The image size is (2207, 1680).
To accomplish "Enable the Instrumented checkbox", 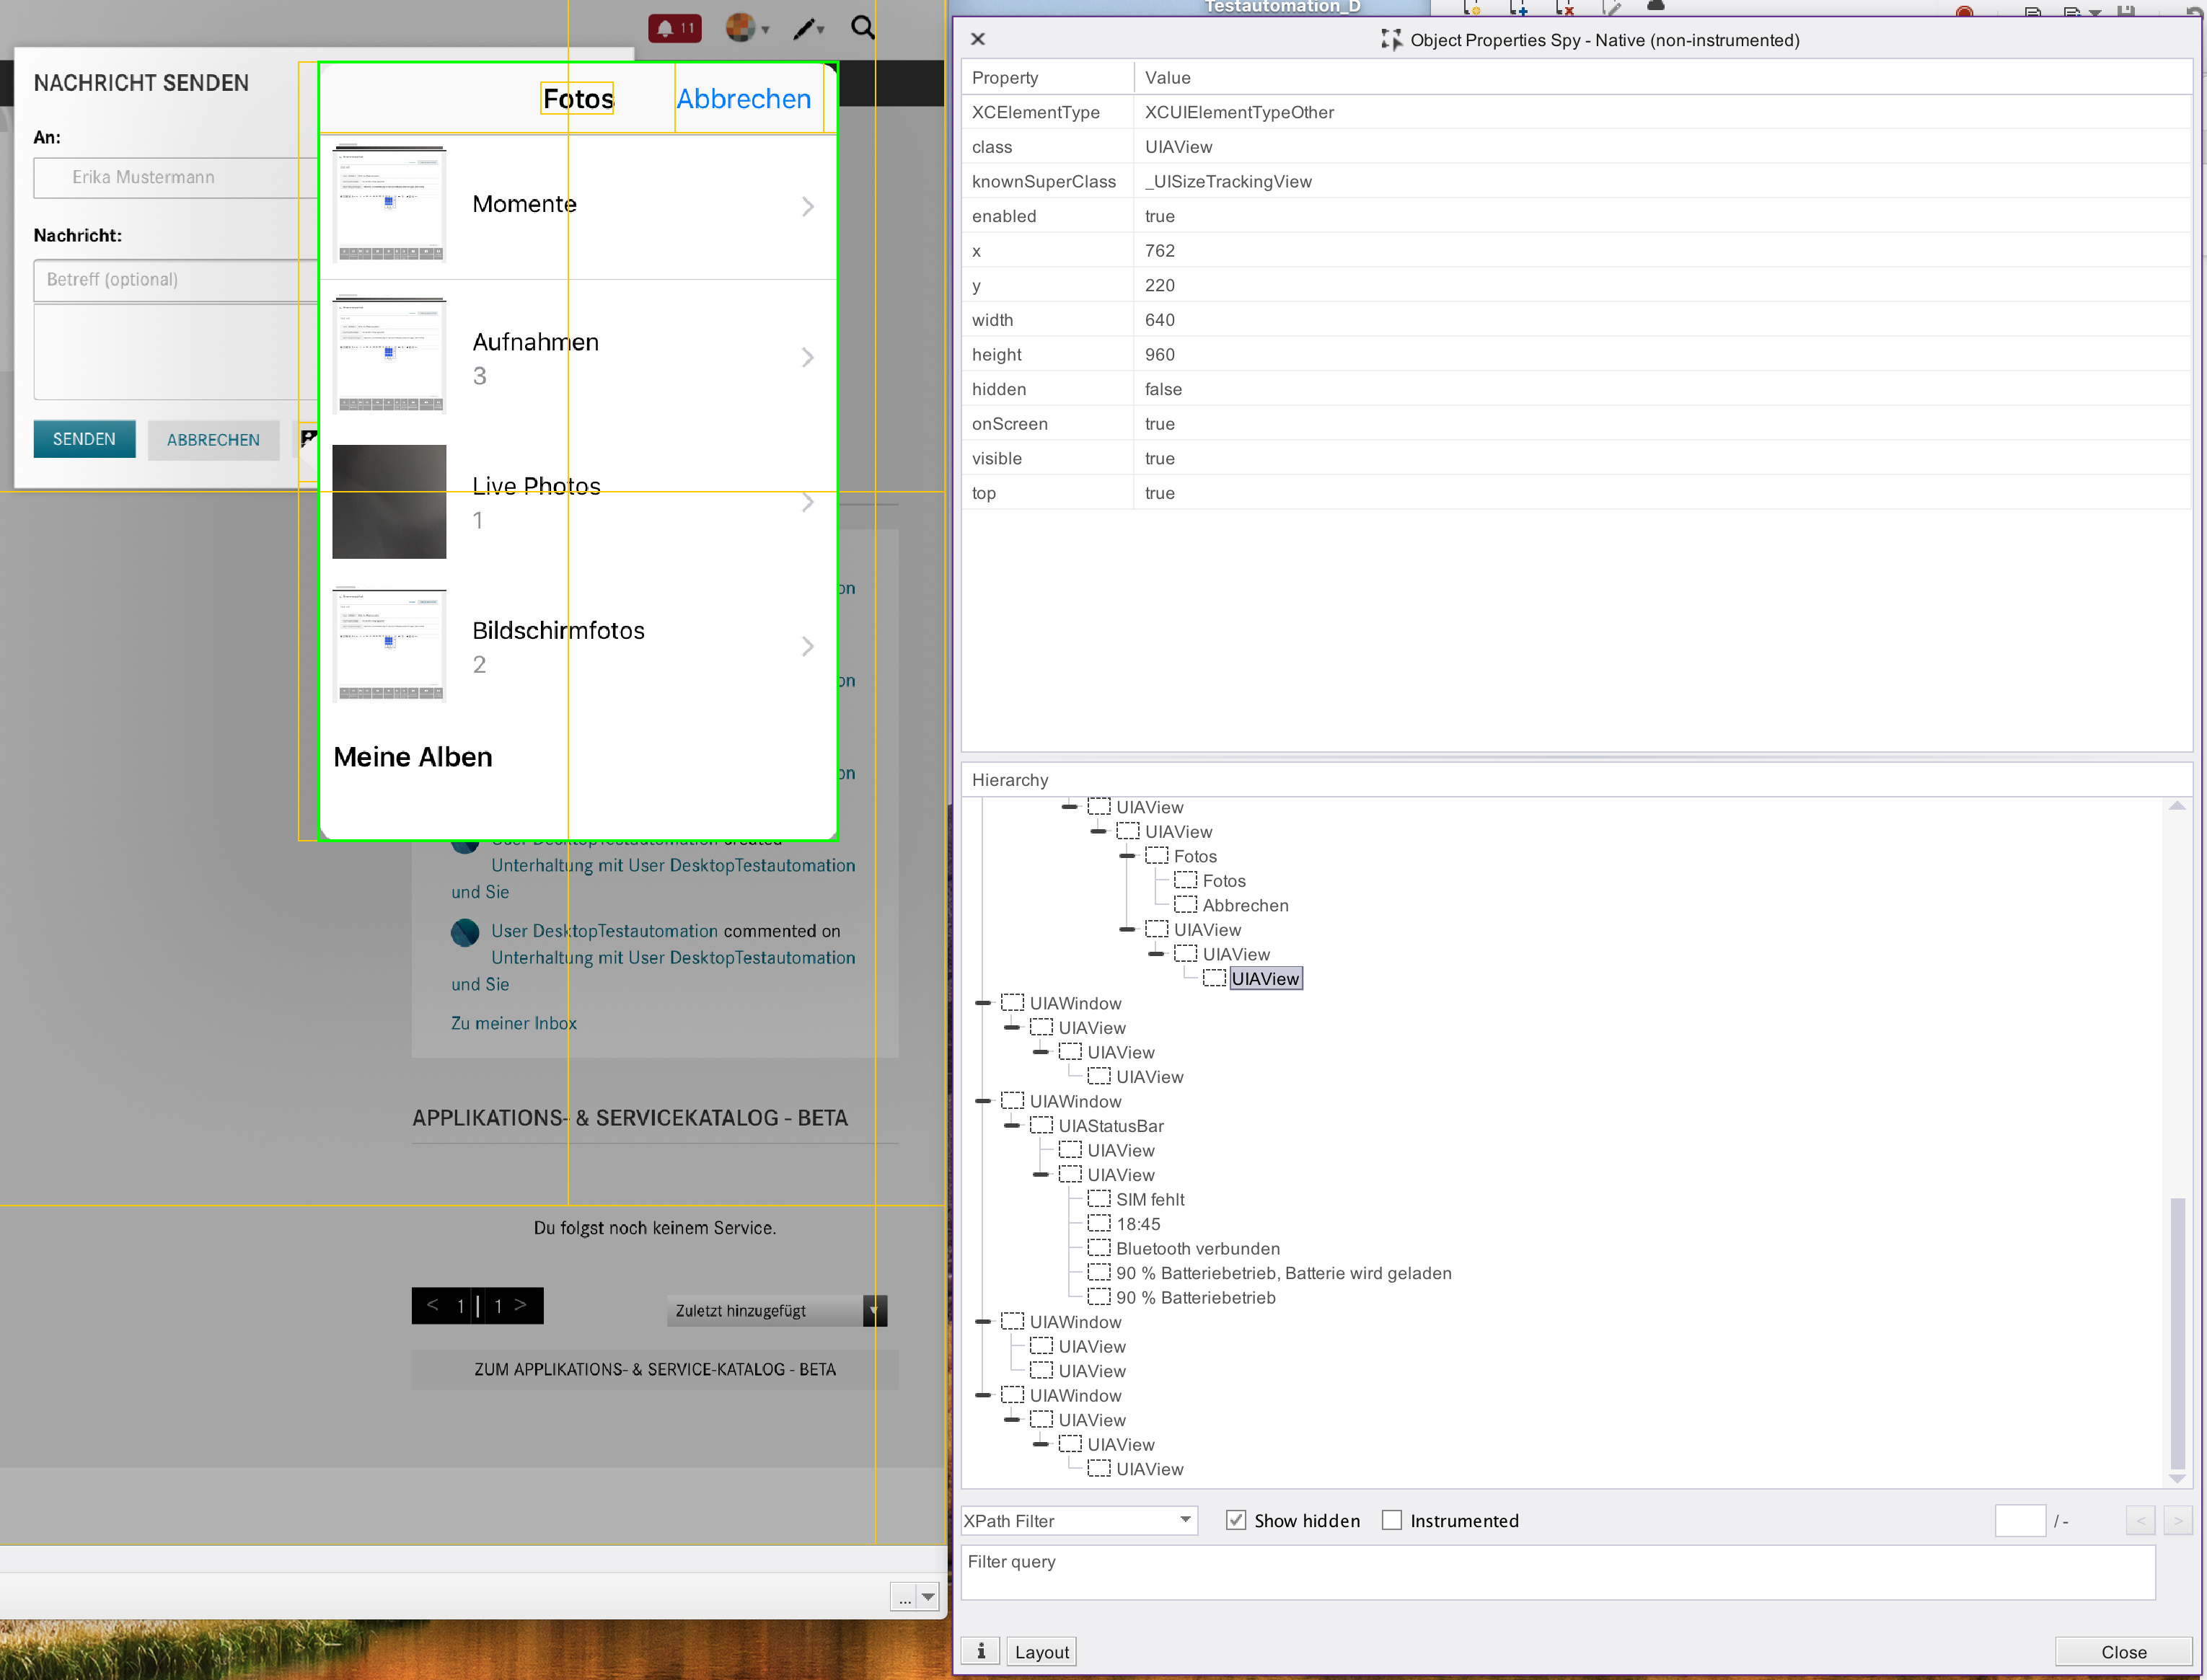I will click(x=1391, y=1520).
